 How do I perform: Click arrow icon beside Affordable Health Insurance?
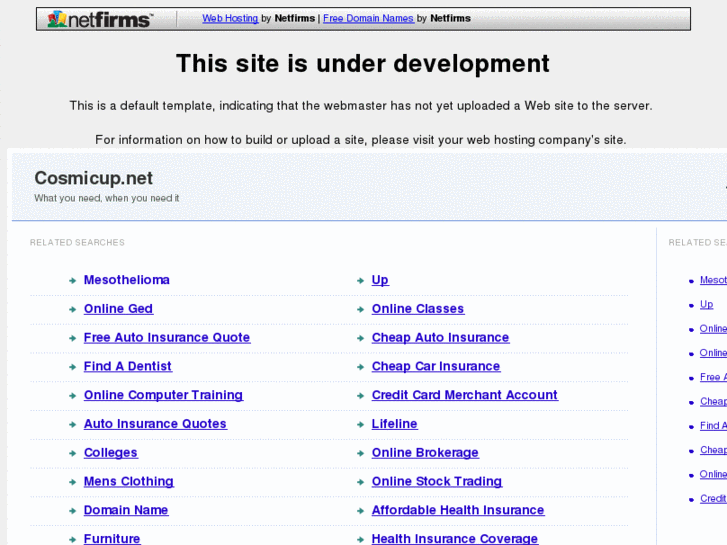[360, 511]
